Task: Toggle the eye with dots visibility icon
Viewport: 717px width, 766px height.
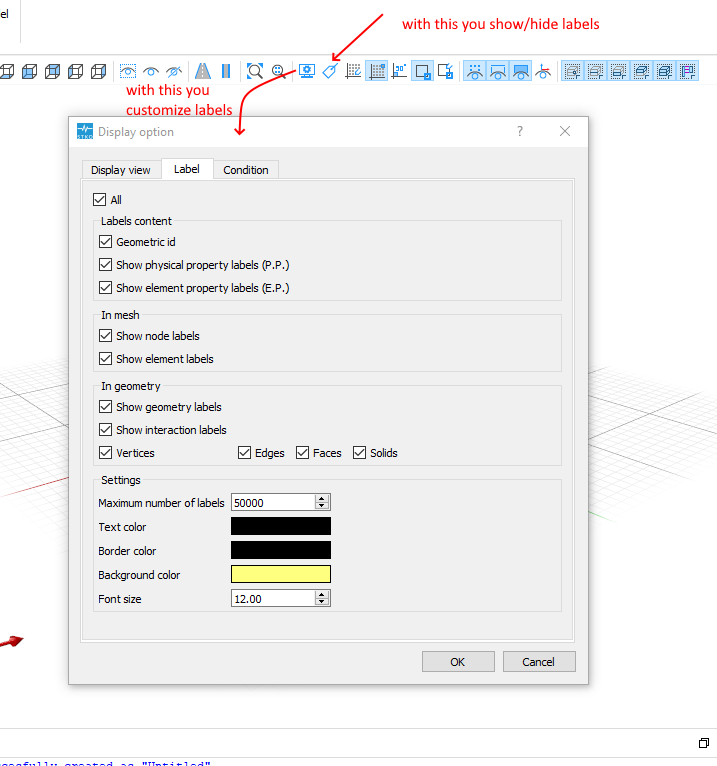Action: point(475,71)
